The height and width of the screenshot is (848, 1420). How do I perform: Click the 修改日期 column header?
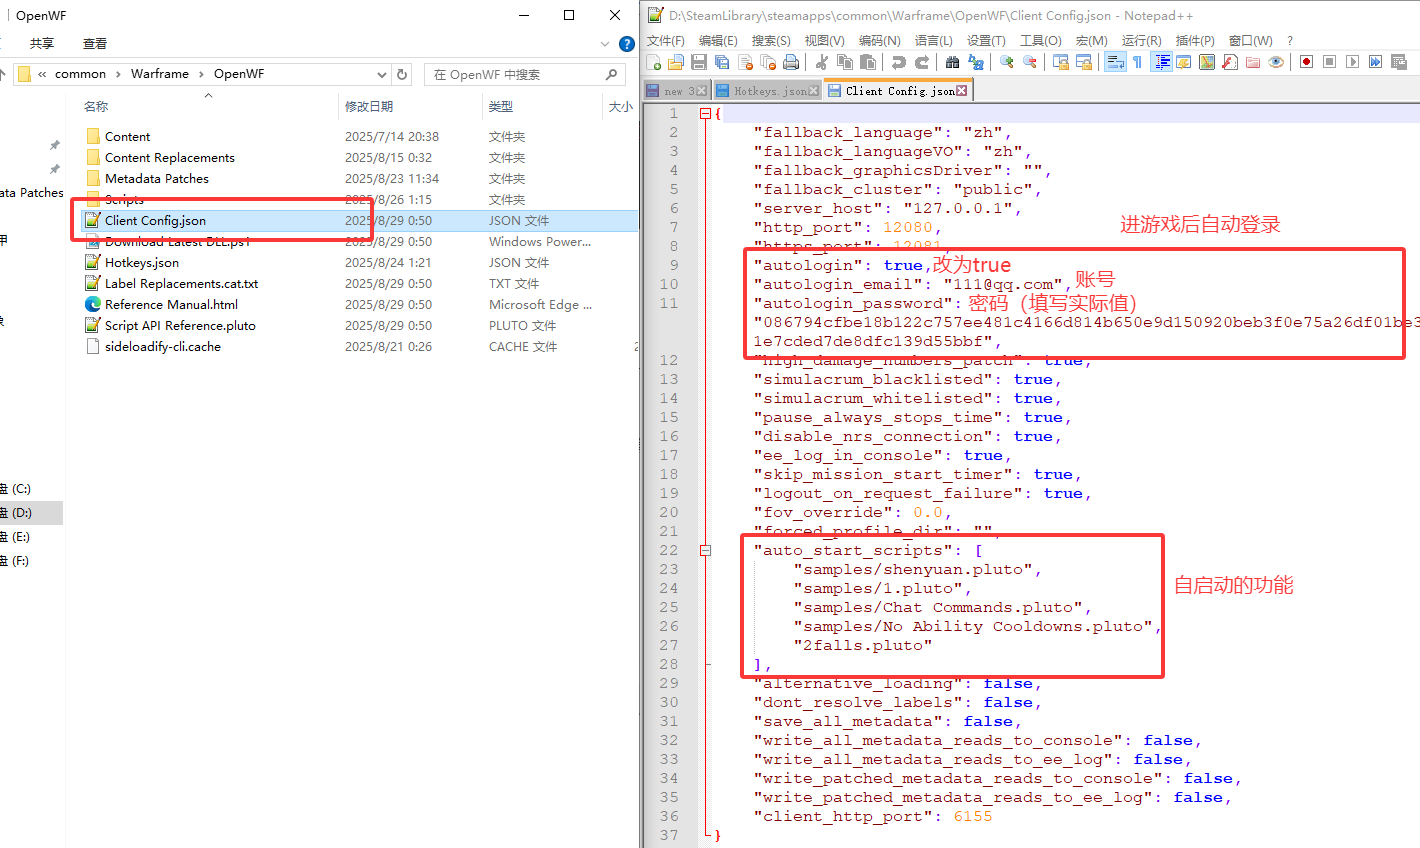point(369,106)
